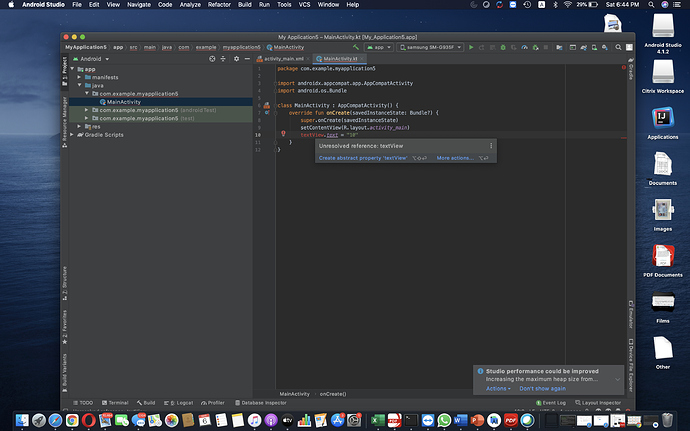
Task: Open the app run configuration dropdown
Action: 379,47
